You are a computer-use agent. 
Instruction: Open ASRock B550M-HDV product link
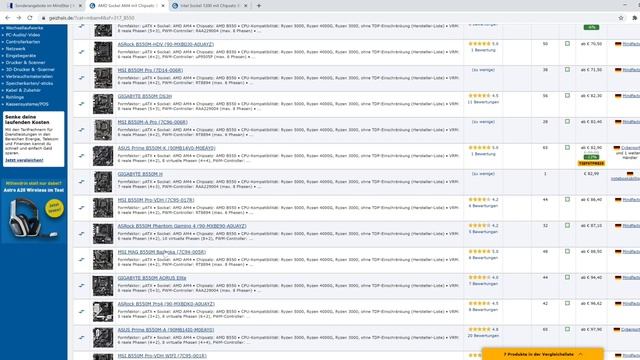(166, 44)
